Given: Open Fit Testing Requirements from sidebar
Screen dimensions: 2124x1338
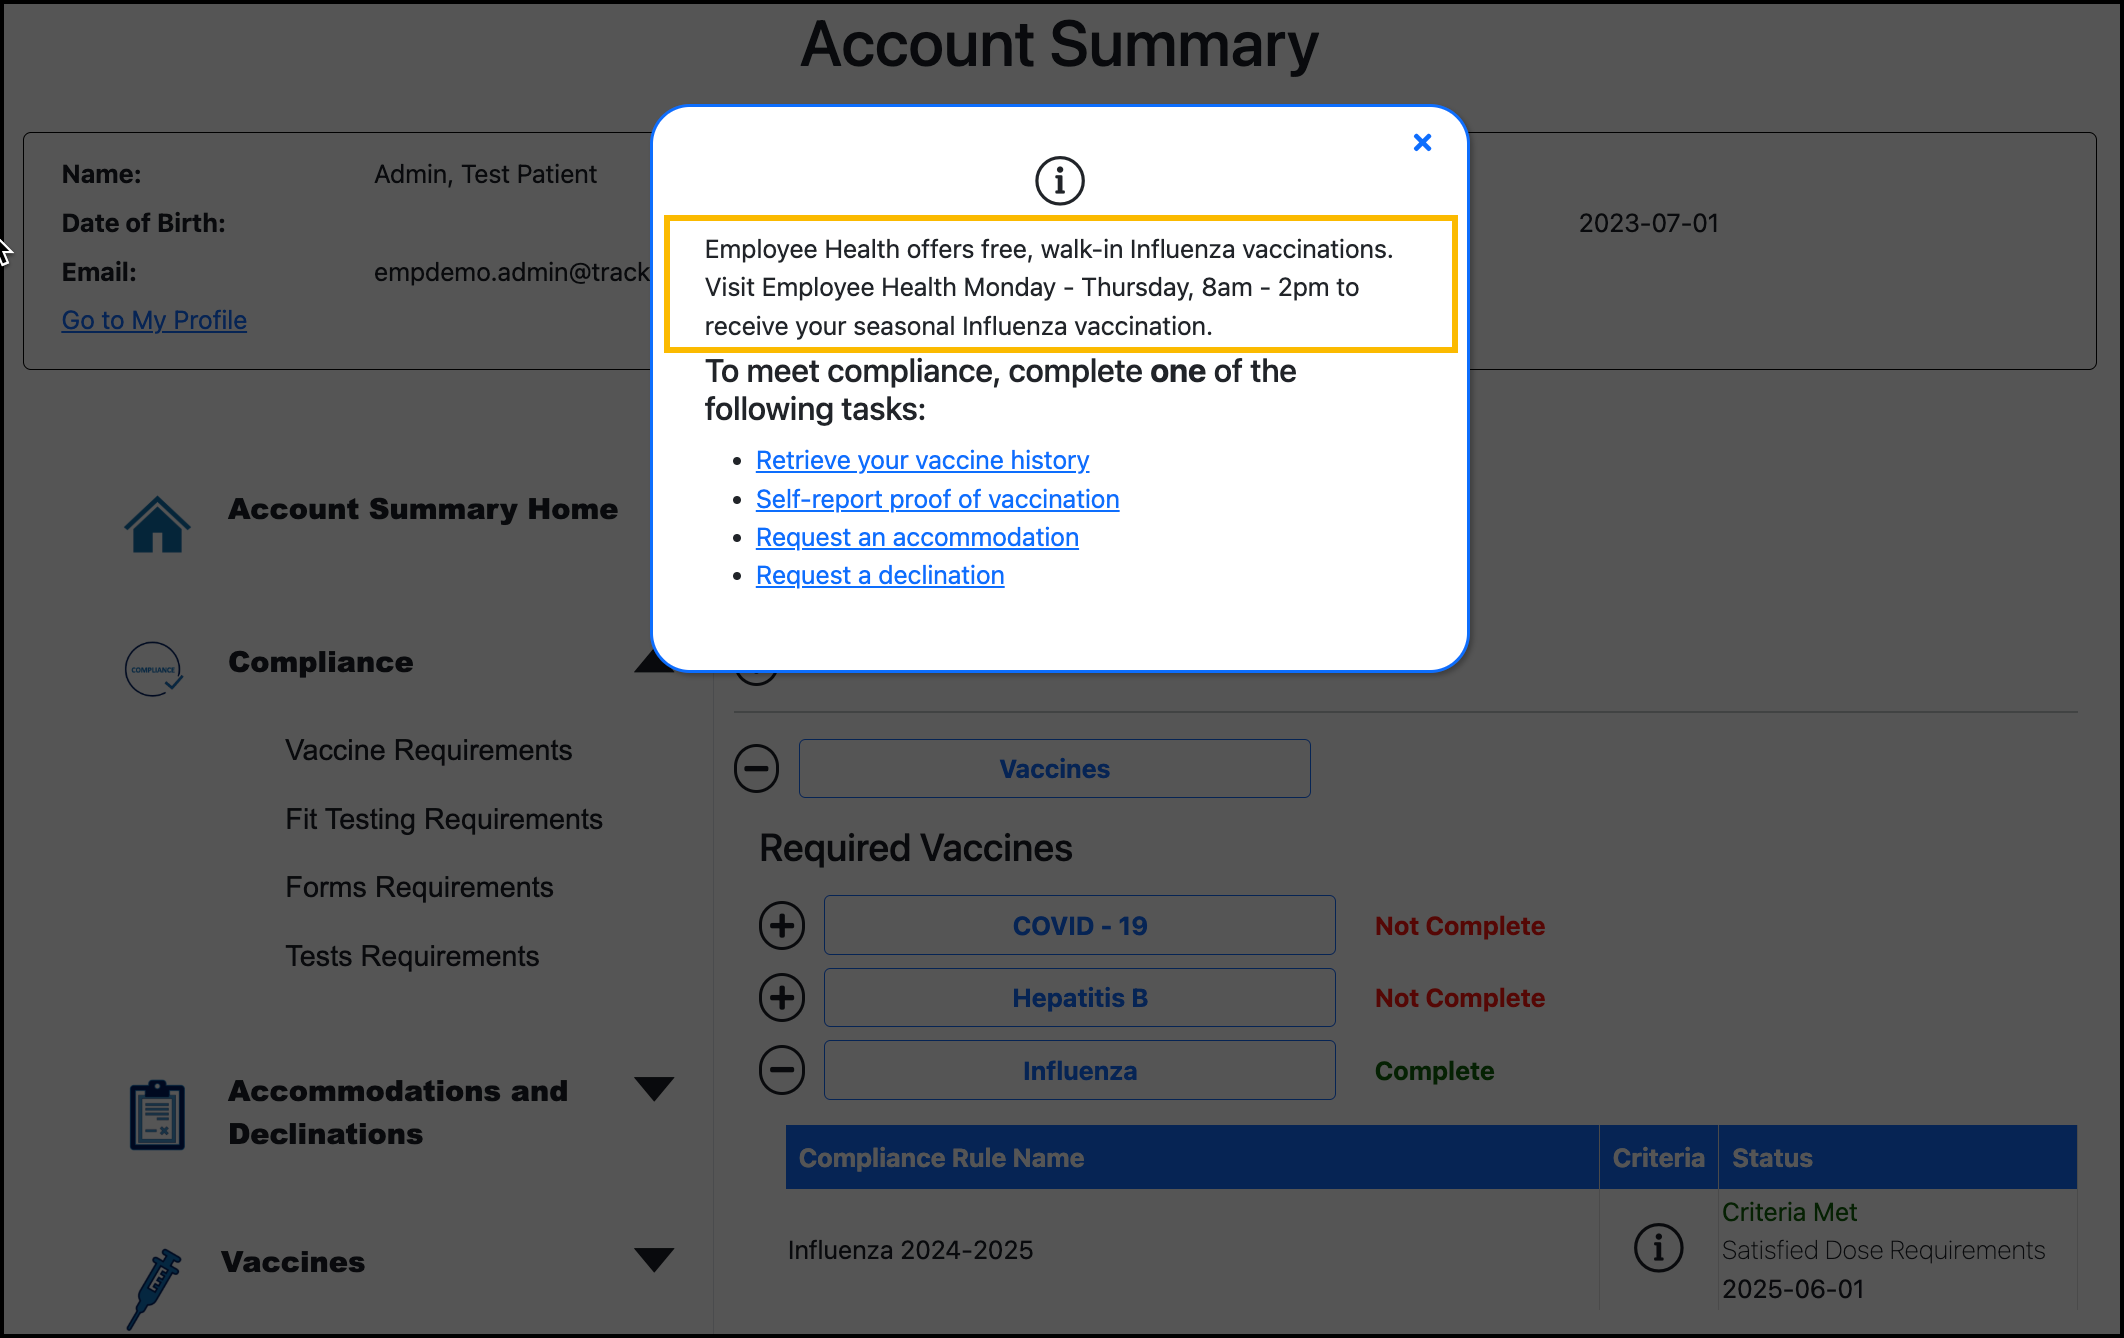Looking at the screenshot, I should coord(443,818).
